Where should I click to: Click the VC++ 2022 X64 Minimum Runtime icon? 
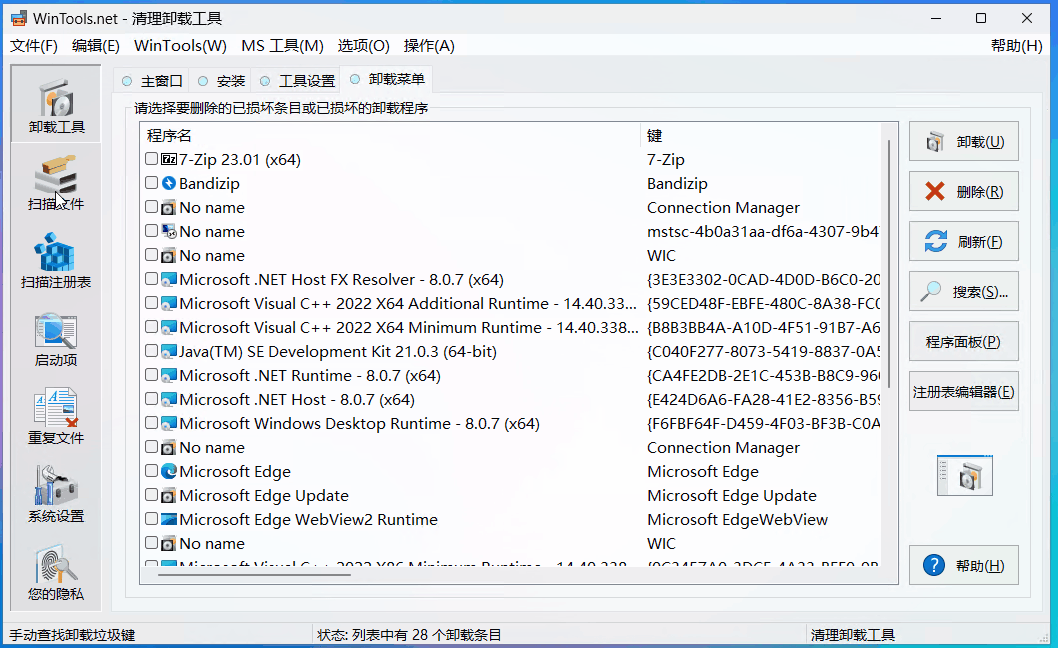tap(169, 327)
